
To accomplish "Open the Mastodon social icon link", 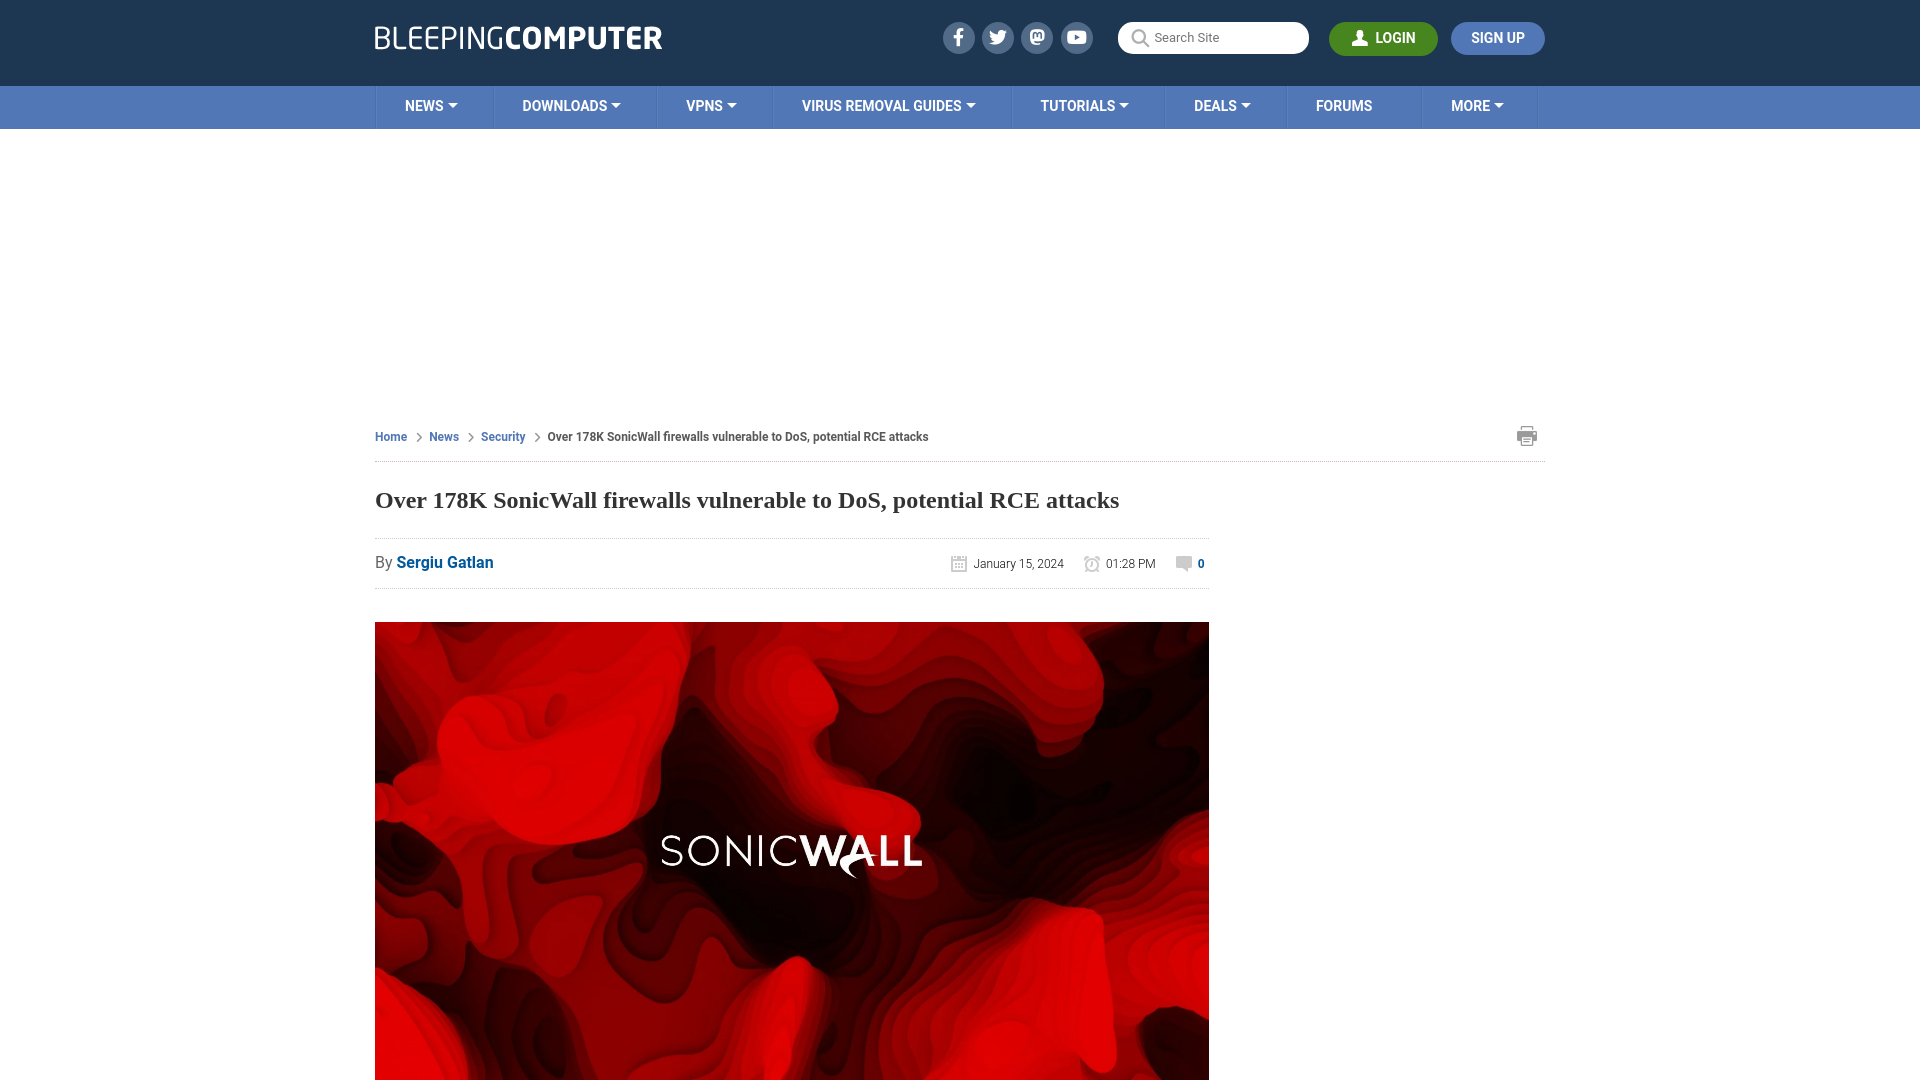I will point(1038,37).
